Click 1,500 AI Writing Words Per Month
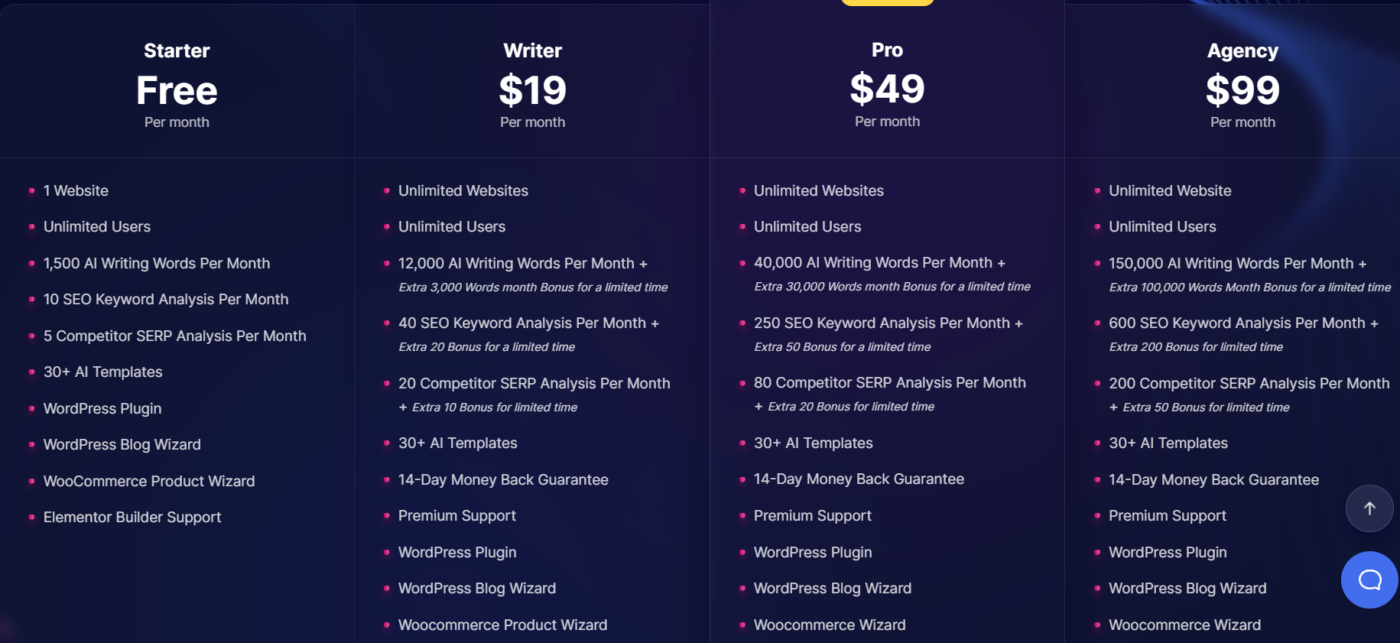 pyautogui.click(x=157, y=263)
